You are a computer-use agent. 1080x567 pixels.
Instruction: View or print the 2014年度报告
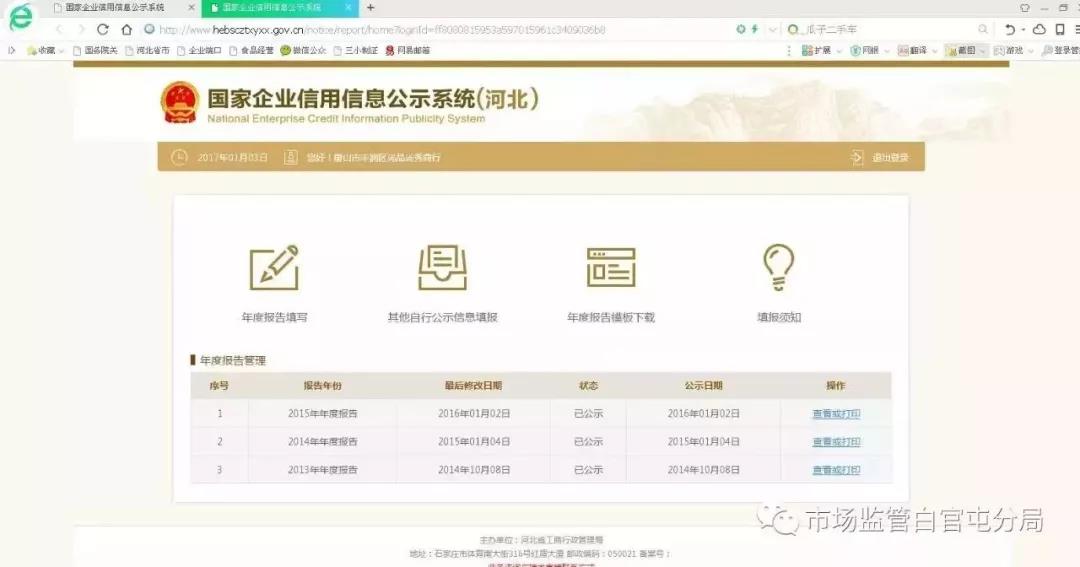(x=836, y=442)
